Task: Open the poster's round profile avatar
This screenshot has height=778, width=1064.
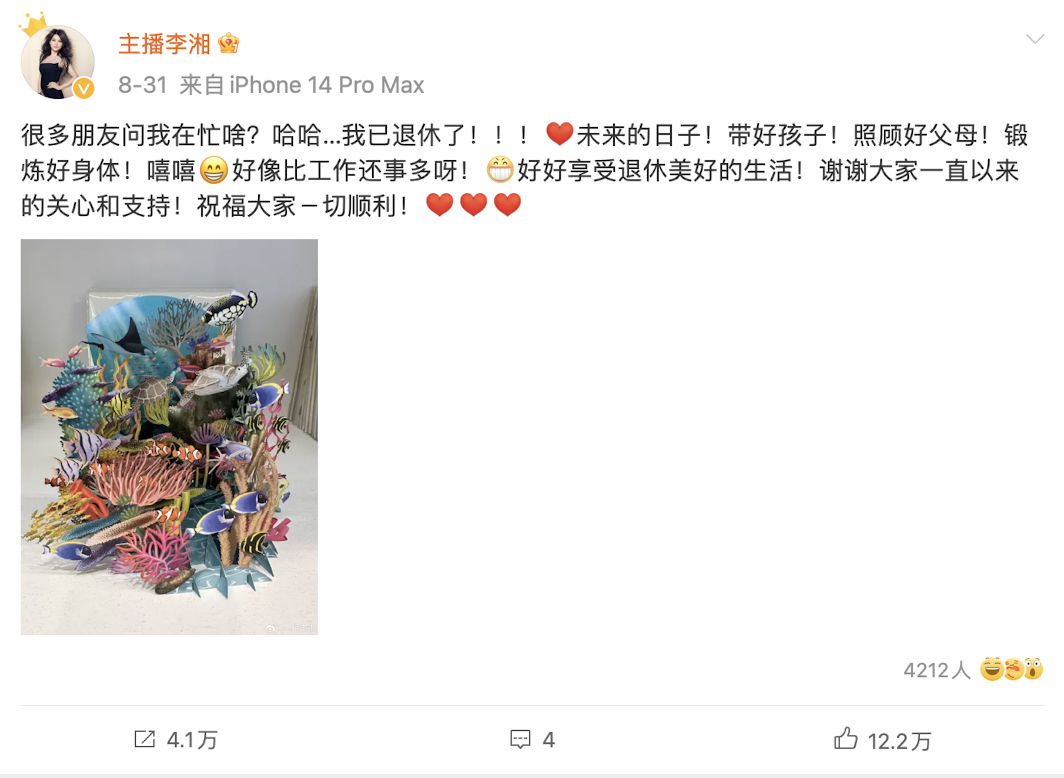Action: click(x=58, y=62)
